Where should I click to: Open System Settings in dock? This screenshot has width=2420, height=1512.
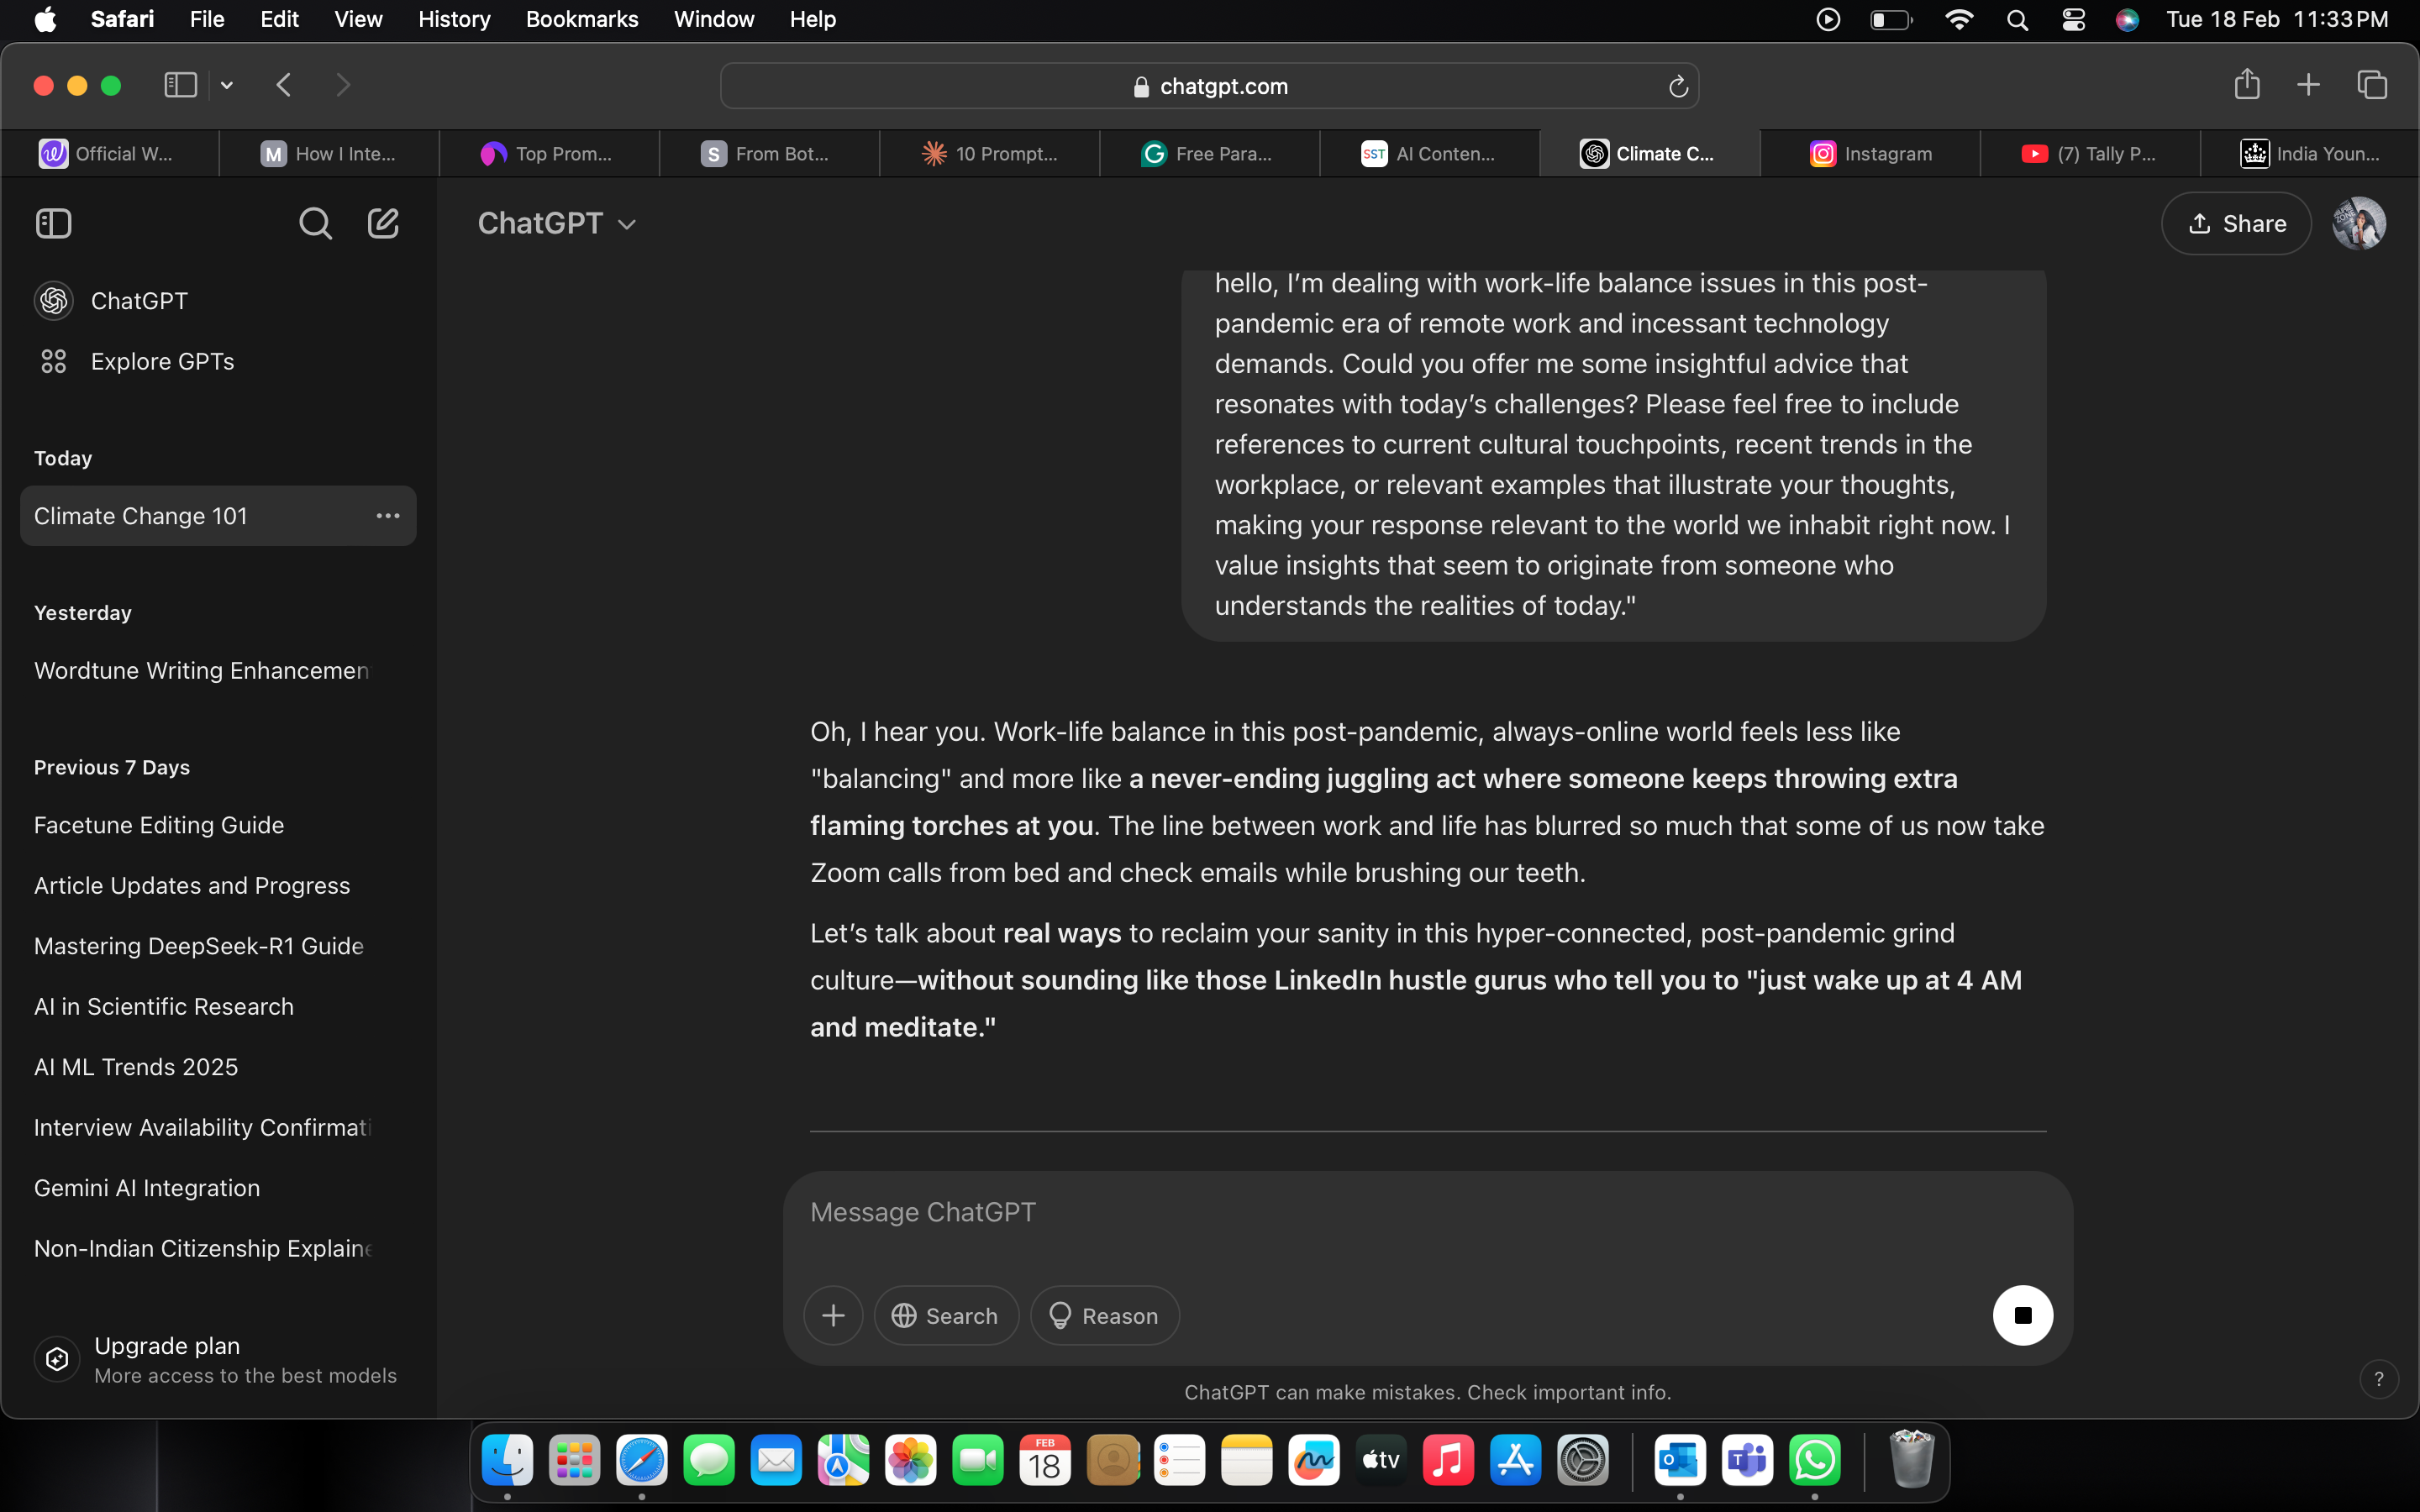tap(1583, 1461)
